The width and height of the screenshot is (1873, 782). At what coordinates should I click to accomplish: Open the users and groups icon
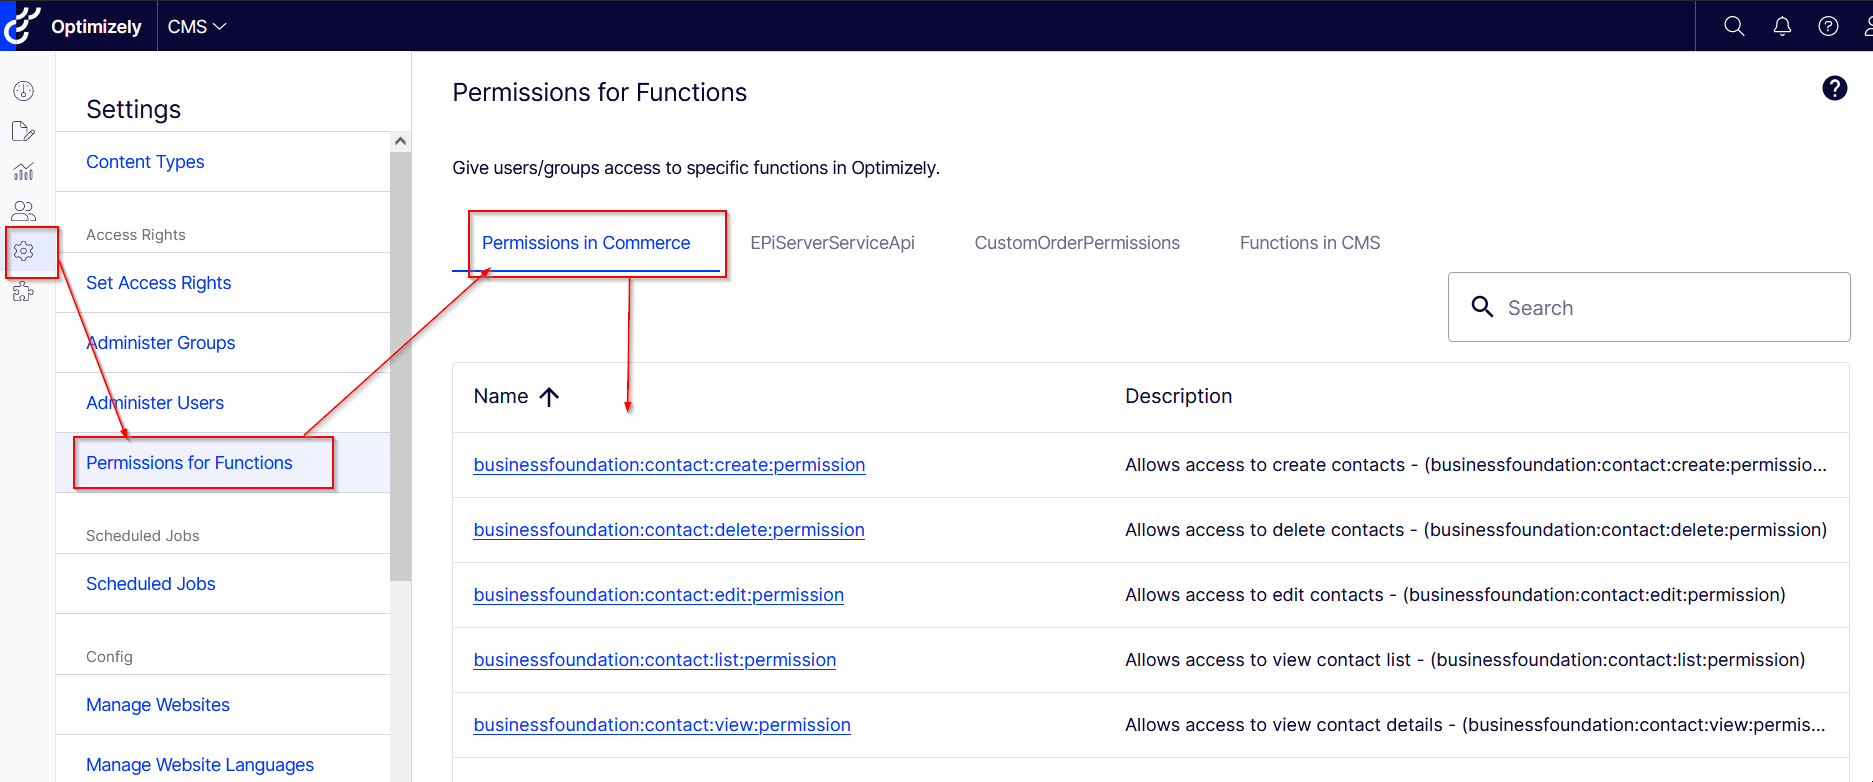click(24, 211)
